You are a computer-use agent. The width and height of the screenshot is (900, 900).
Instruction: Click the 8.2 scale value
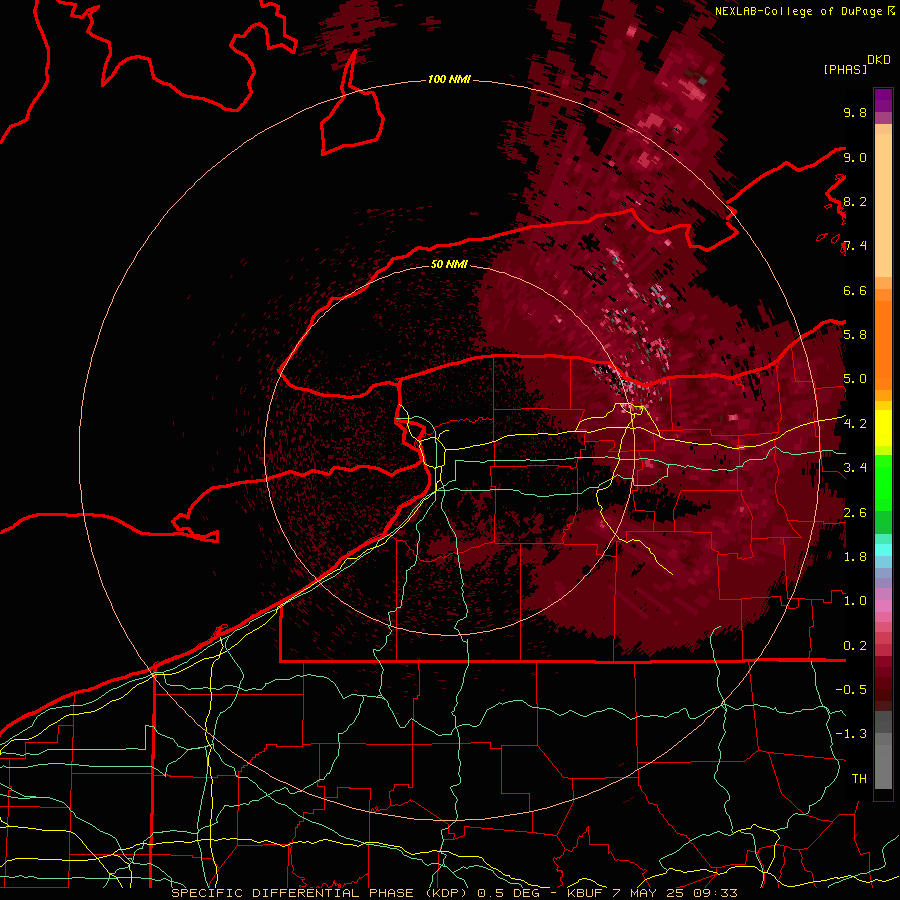tap(855, 201)
